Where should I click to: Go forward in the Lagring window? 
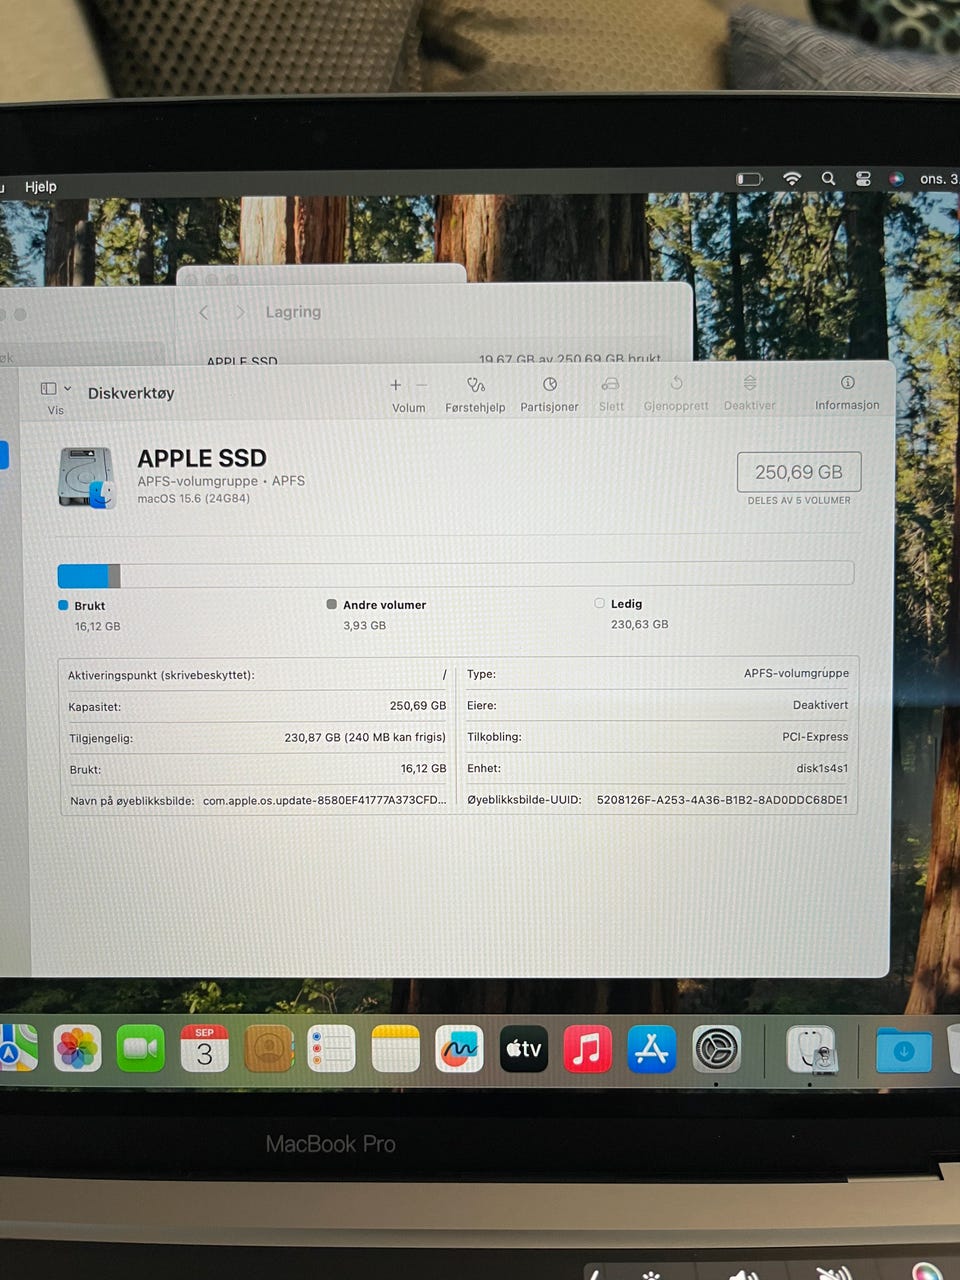coord(239,312)
